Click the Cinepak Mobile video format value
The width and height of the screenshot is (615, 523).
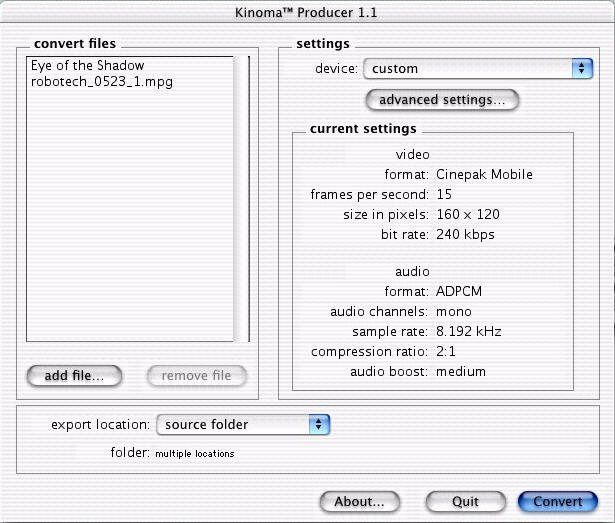point(484,174)
